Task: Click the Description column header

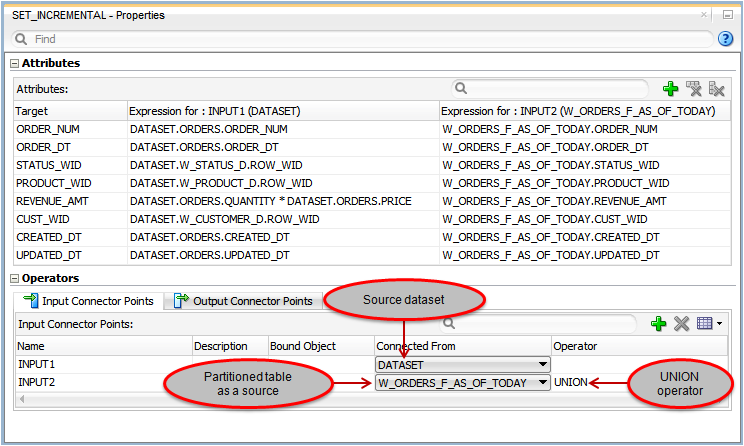Action: (x=230, y=346)
